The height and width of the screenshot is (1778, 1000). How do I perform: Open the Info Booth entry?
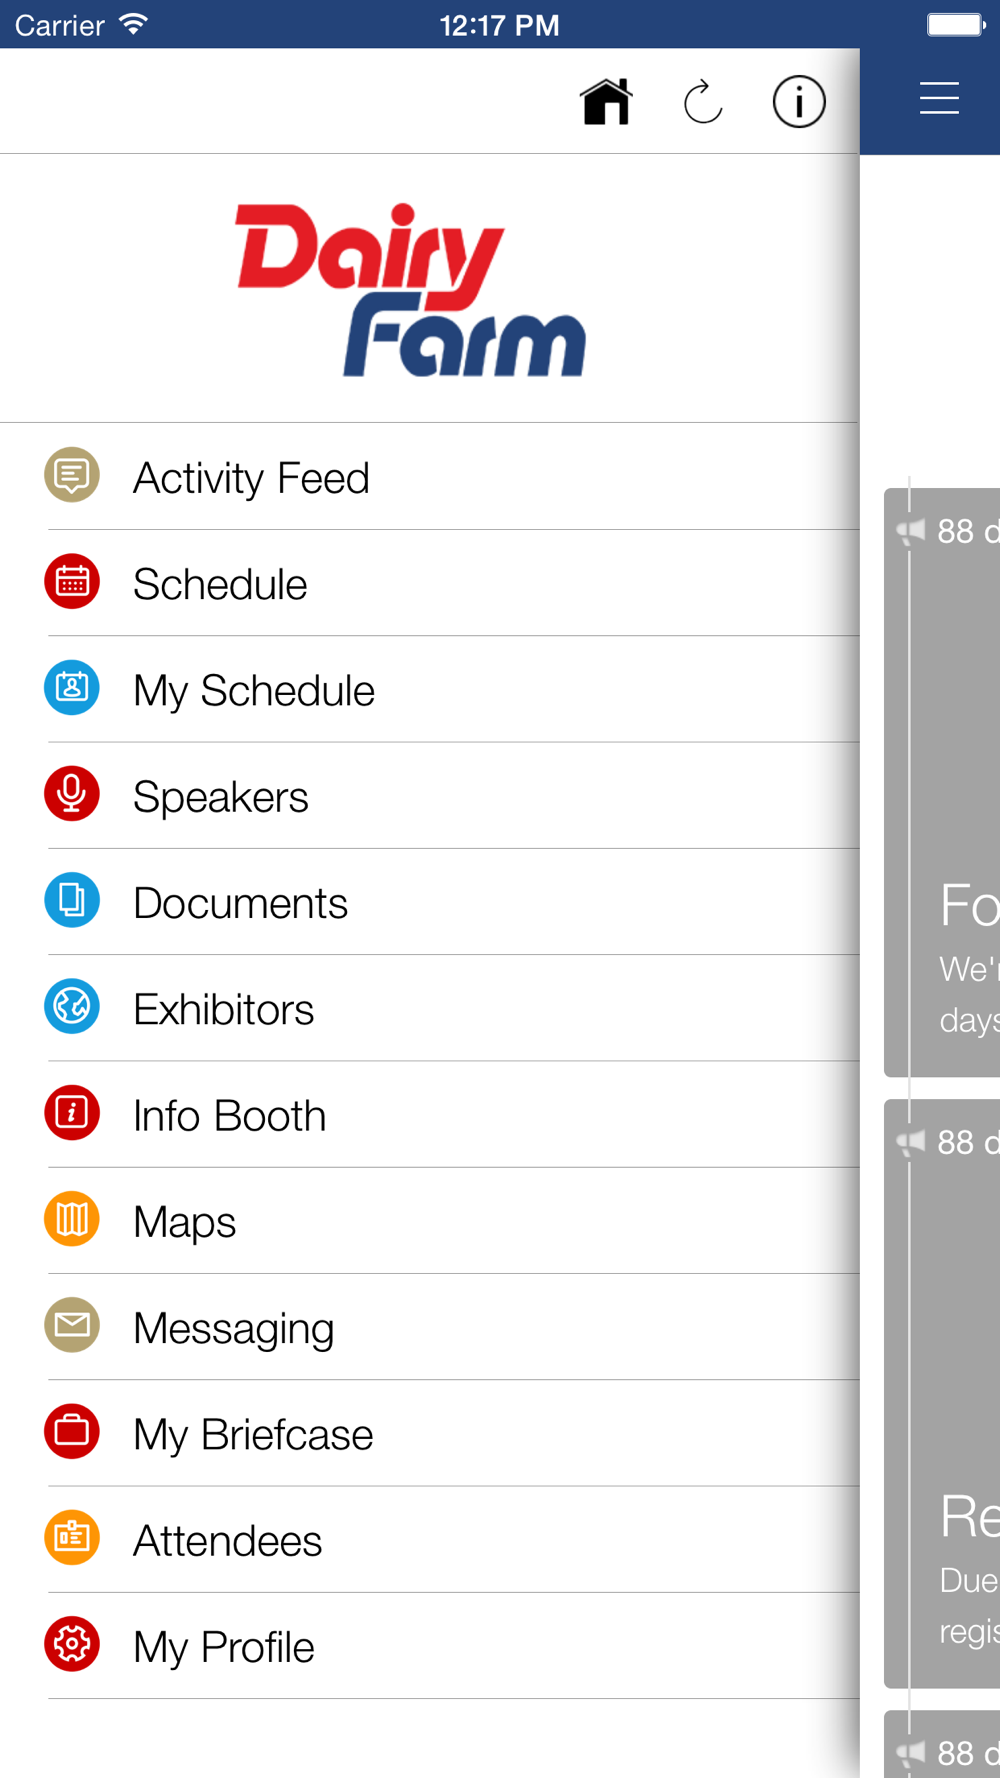click(230, 1116)
